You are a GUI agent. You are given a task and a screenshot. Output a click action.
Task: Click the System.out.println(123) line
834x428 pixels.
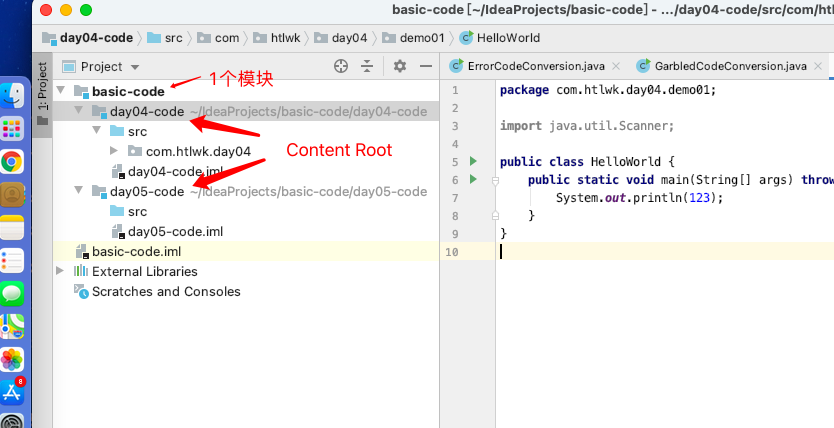click(x=640, y=198)
